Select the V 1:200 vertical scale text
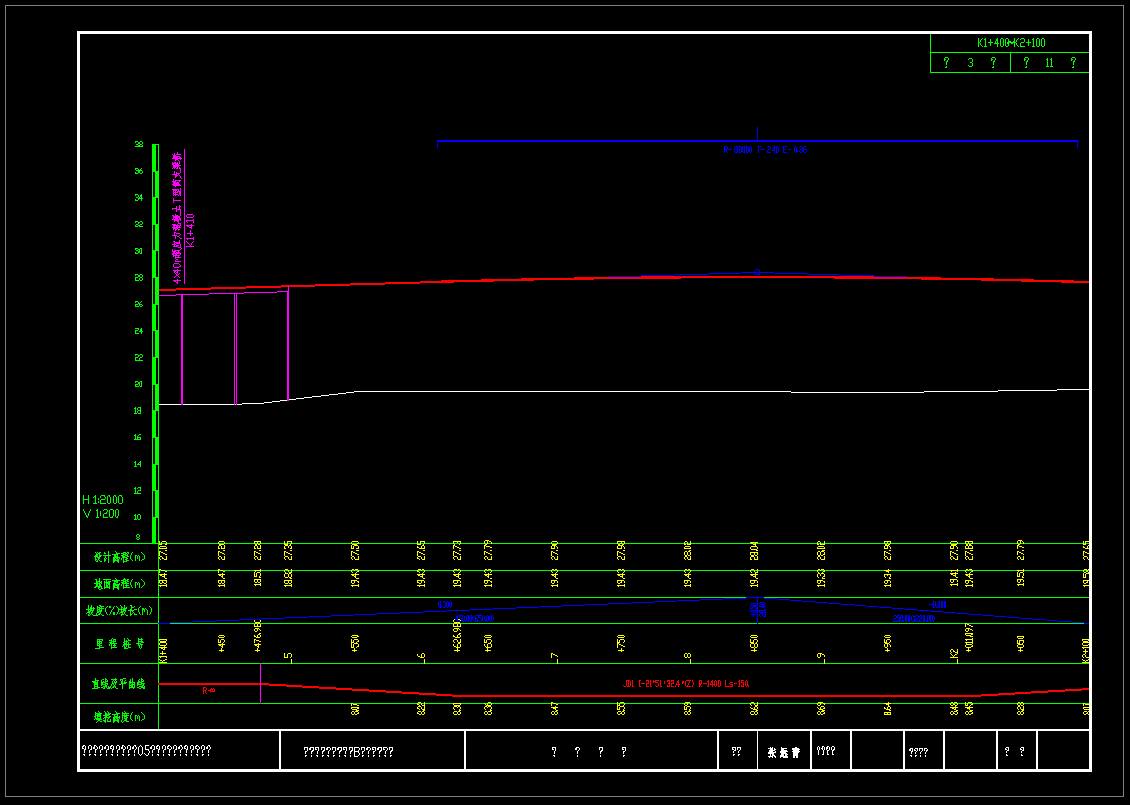1130x805 pixels. 101,514
